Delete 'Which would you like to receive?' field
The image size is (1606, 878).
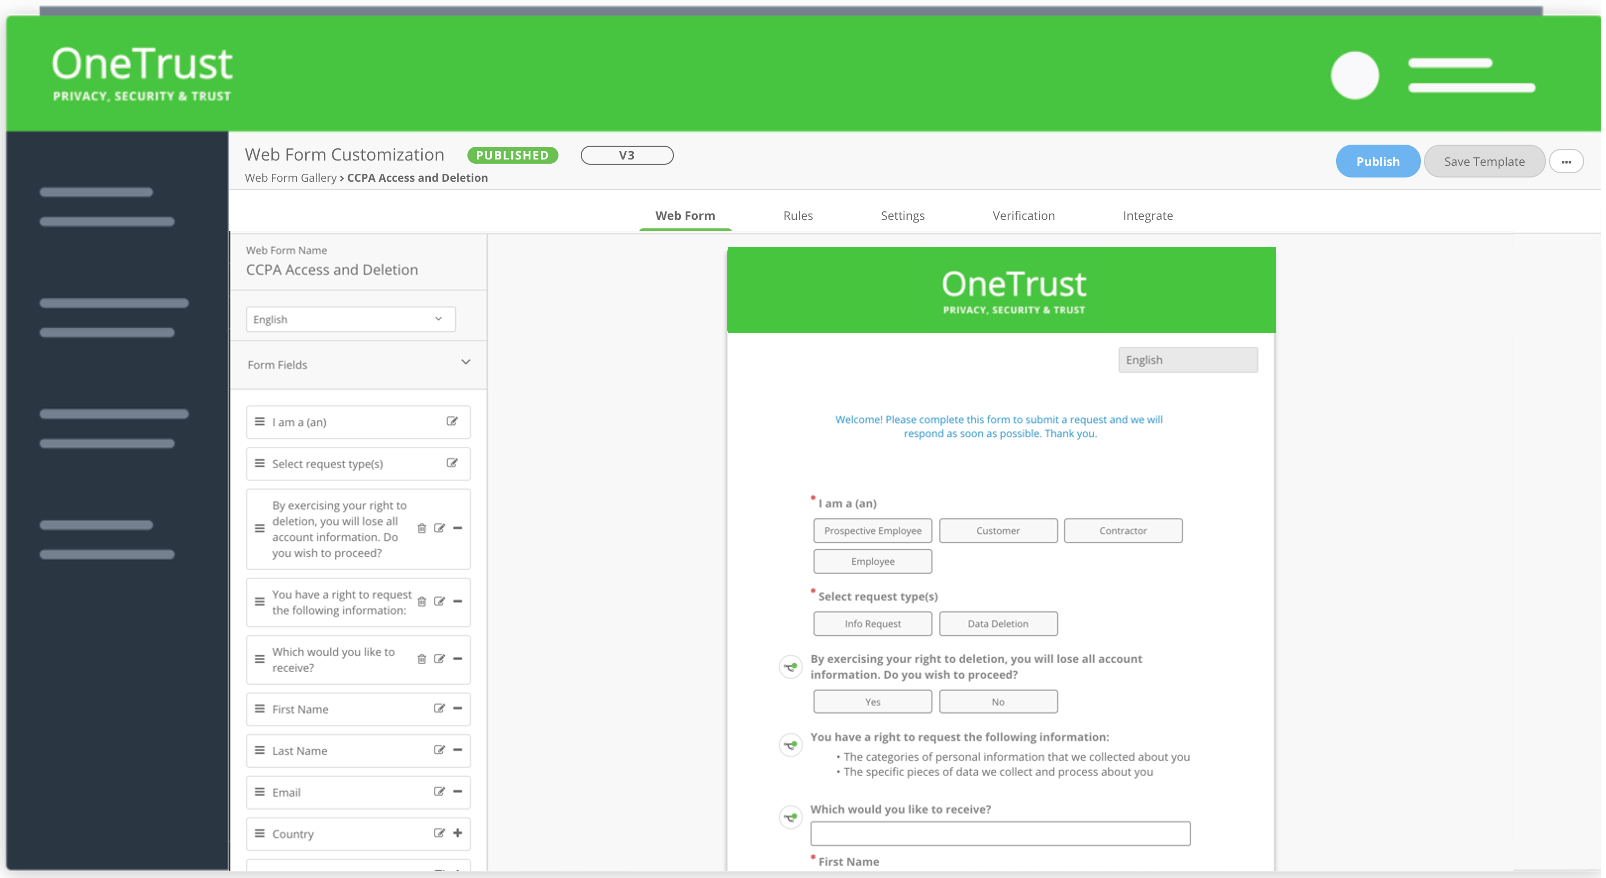point(422,659)
